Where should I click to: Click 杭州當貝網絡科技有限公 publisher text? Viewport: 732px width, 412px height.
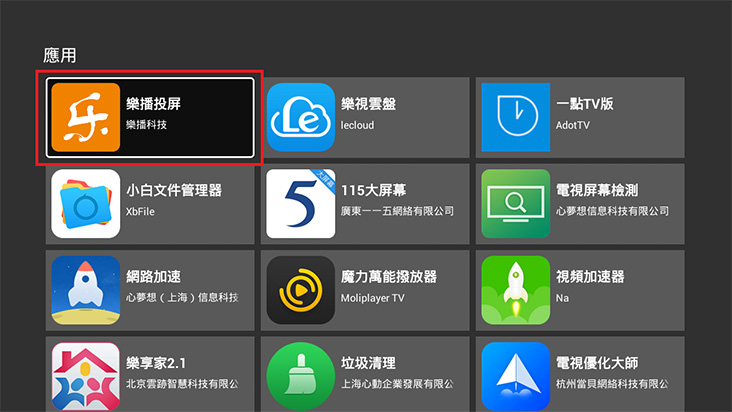[612, 384]
